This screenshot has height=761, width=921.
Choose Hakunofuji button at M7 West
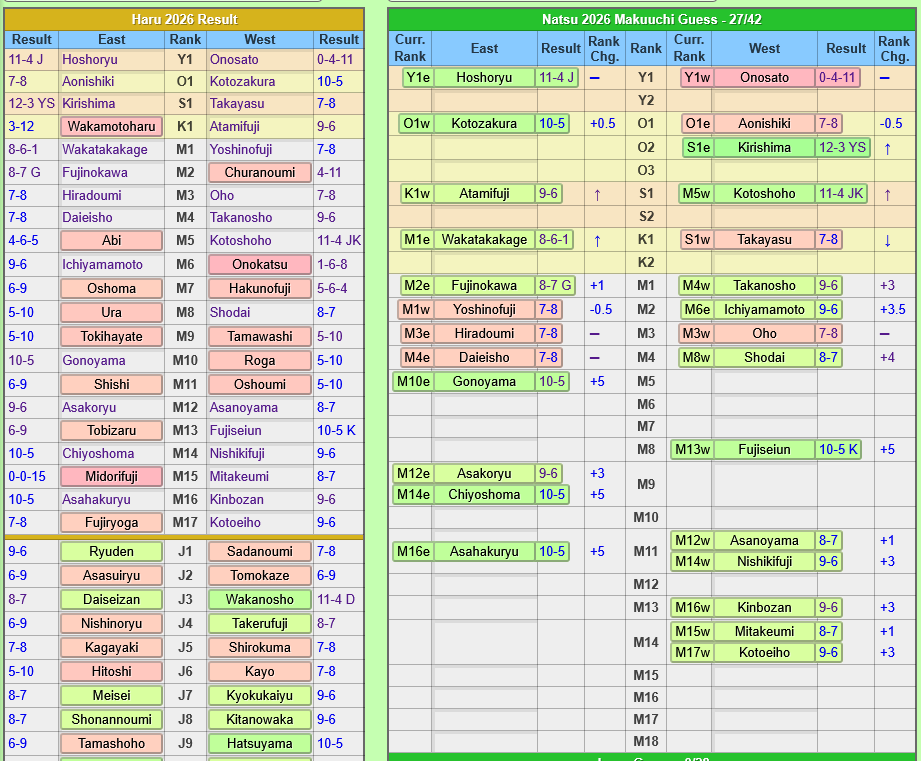(x=260, y=288)
